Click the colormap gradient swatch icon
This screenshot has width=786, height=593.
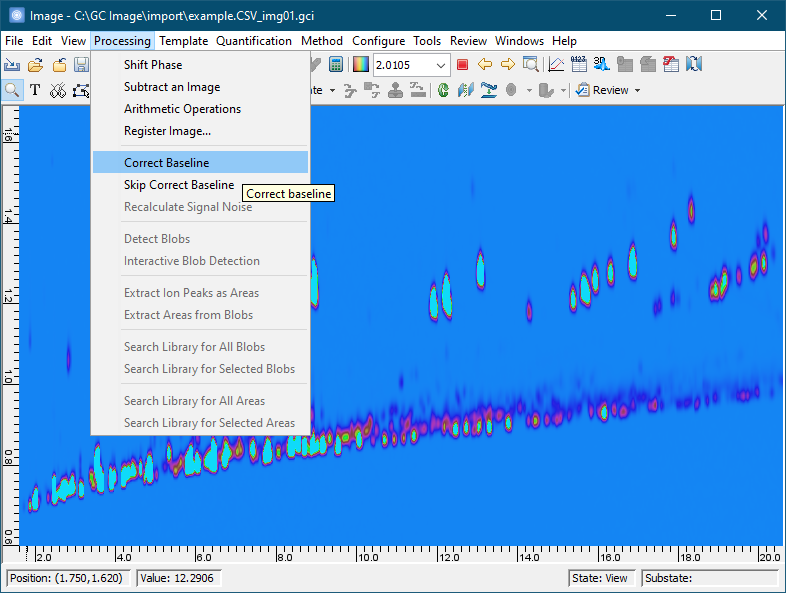(361, 65)
